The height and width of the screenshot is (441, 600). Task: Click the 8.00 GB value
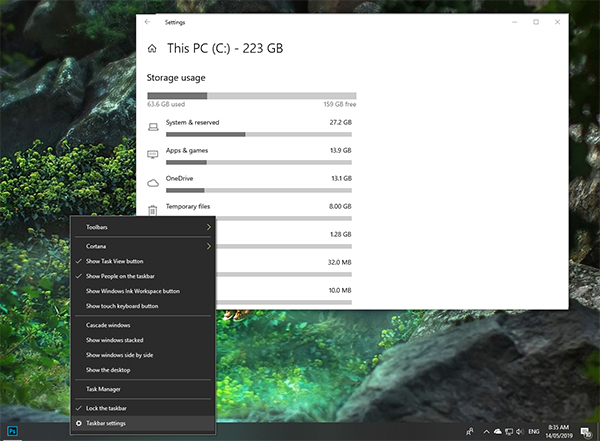pyautogui.click(x=340, y=206)
